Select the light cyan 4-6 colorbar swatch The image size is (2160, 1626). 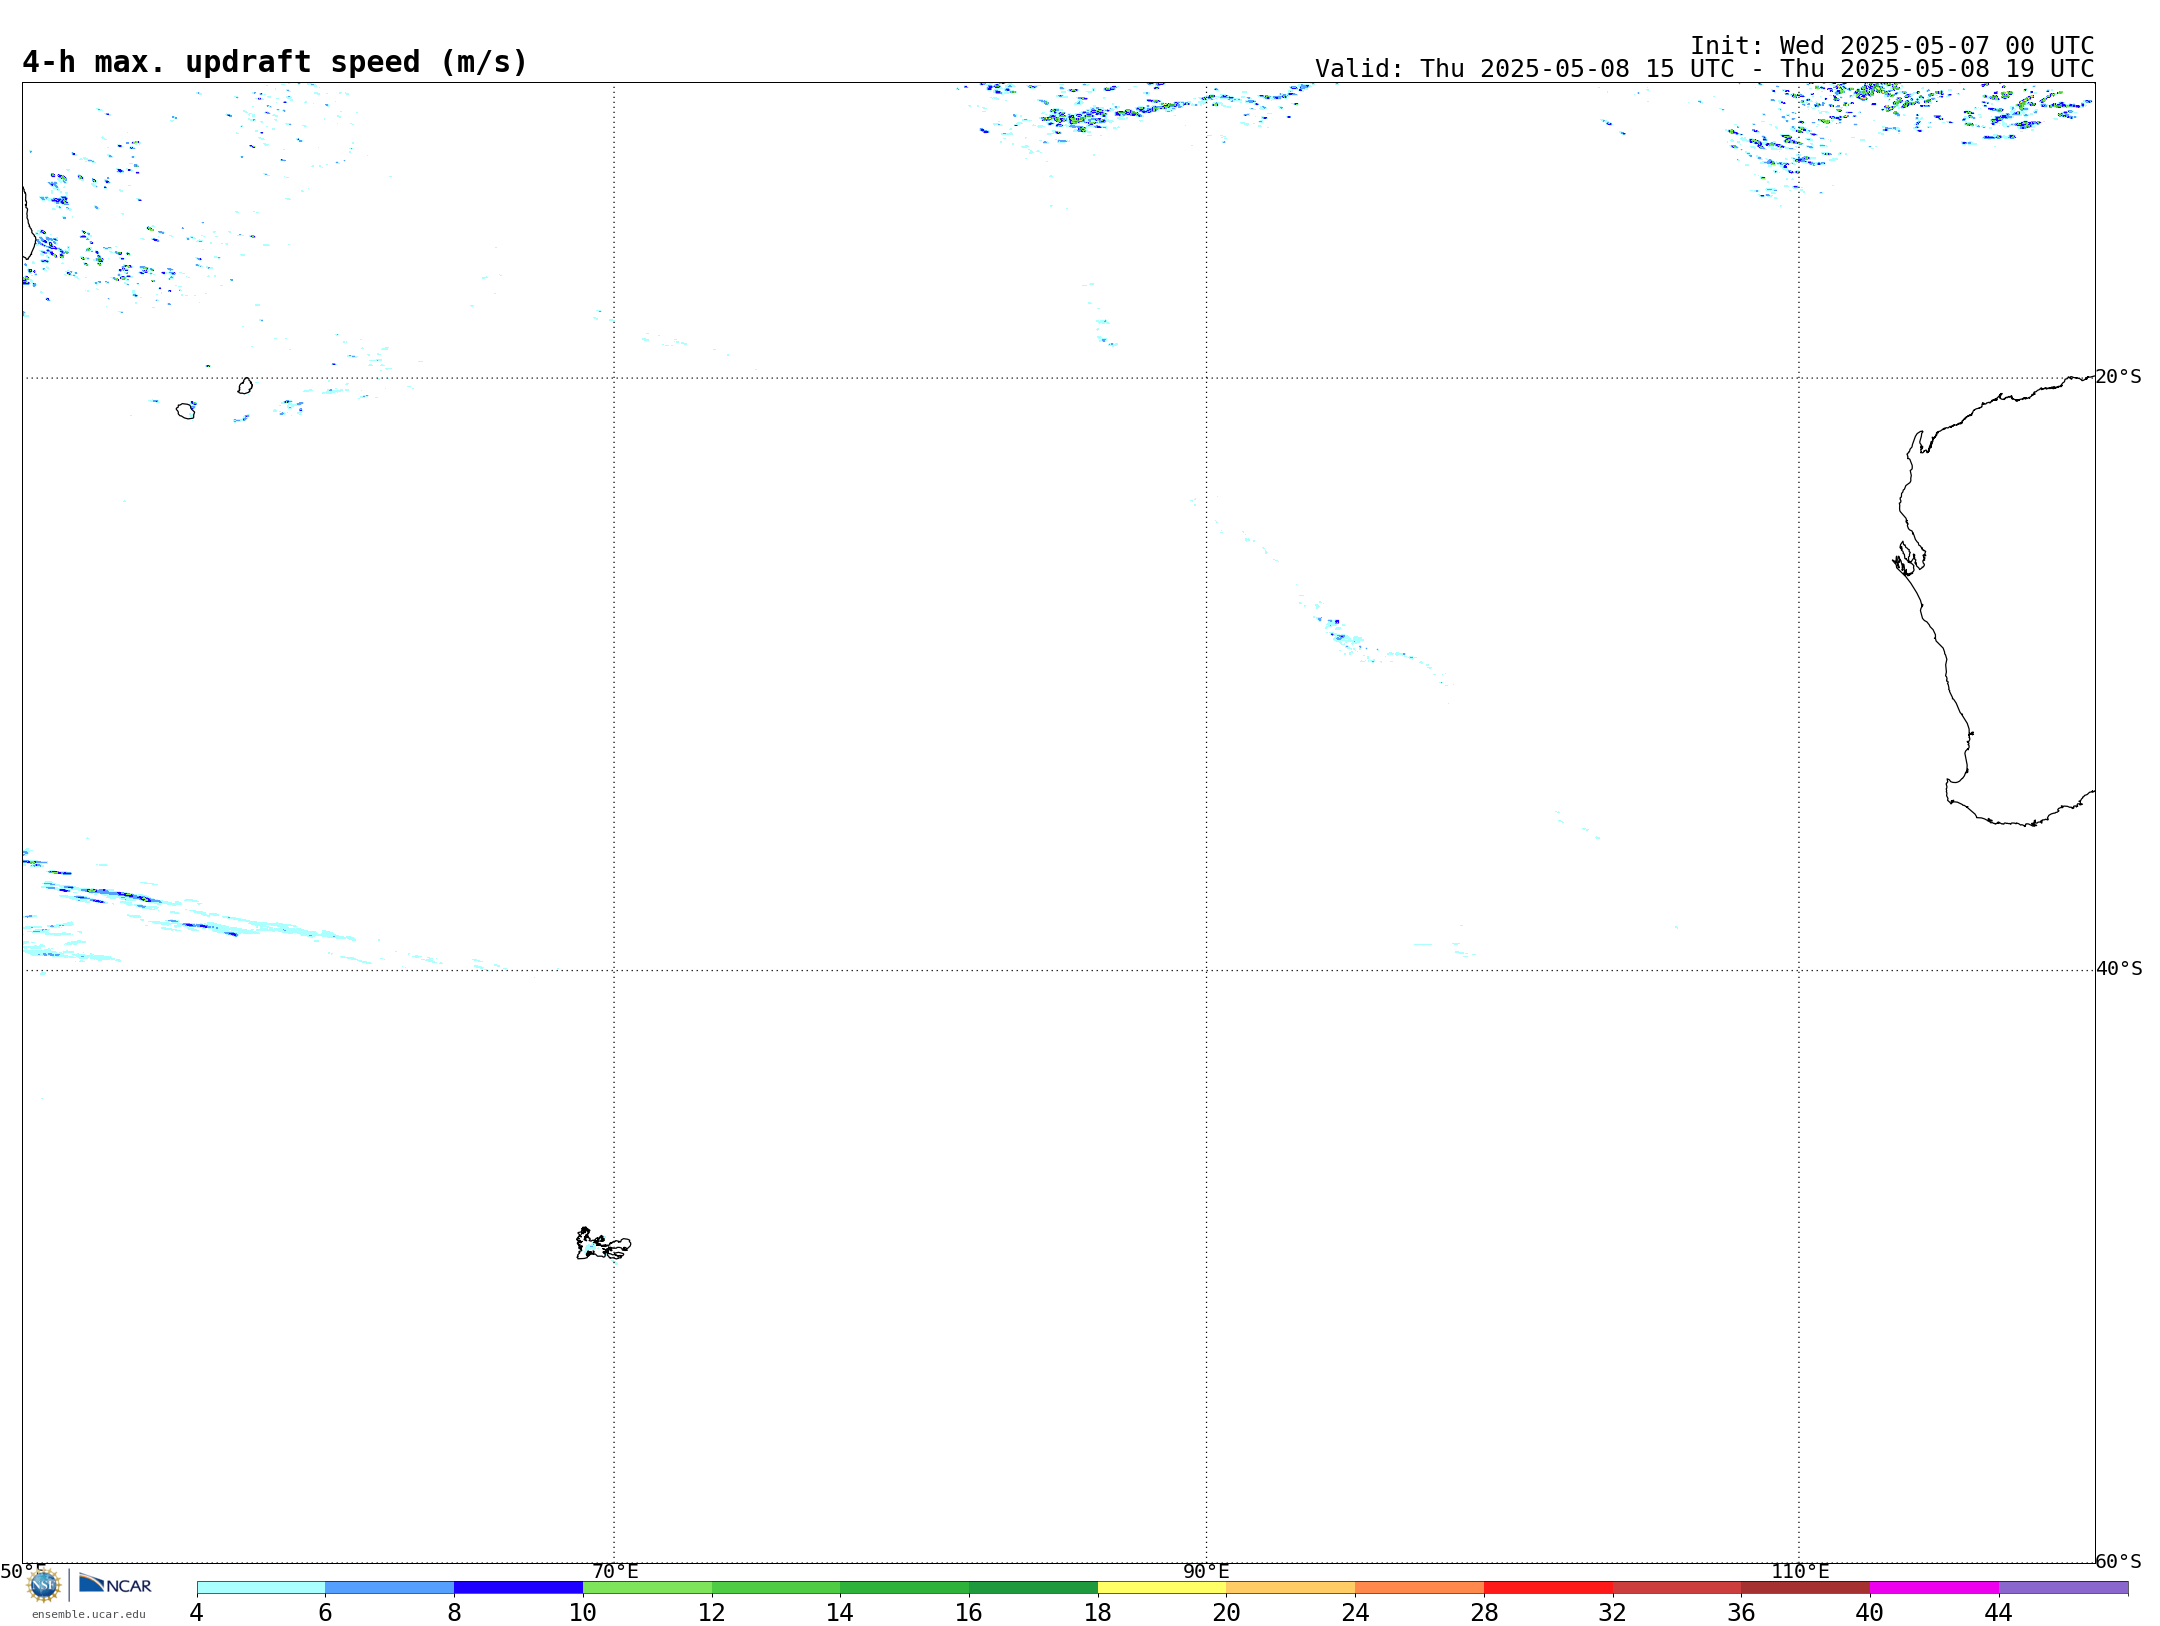point(261,1588)
